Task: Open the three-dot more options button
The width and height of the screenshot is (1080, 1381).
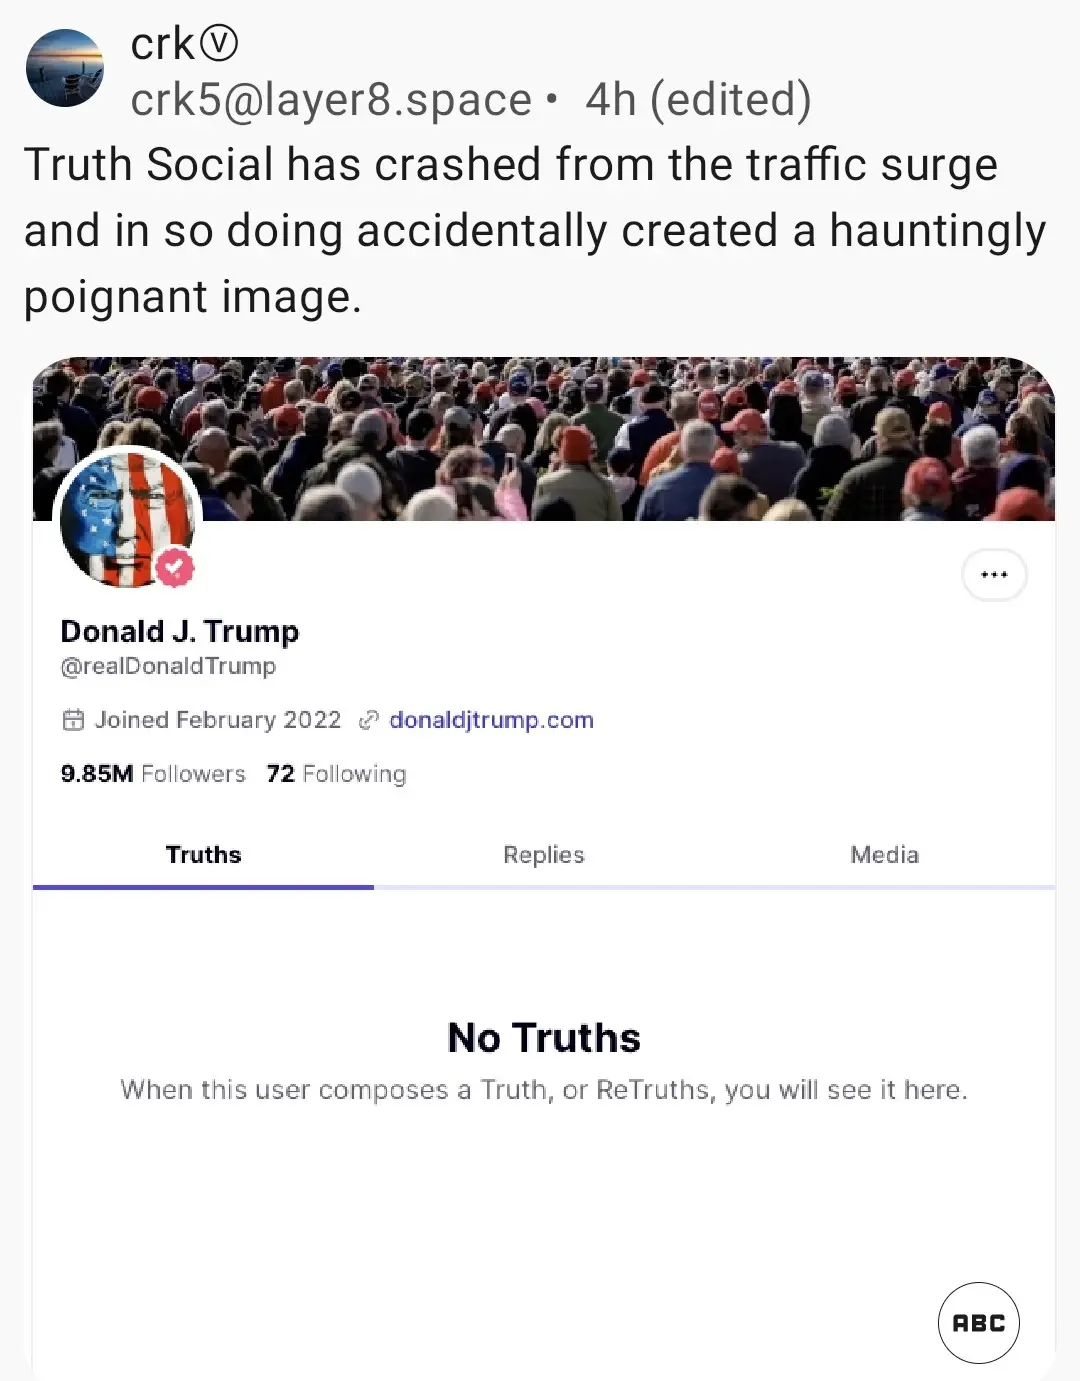Action: pyautogui.click(x=994, y=575)
